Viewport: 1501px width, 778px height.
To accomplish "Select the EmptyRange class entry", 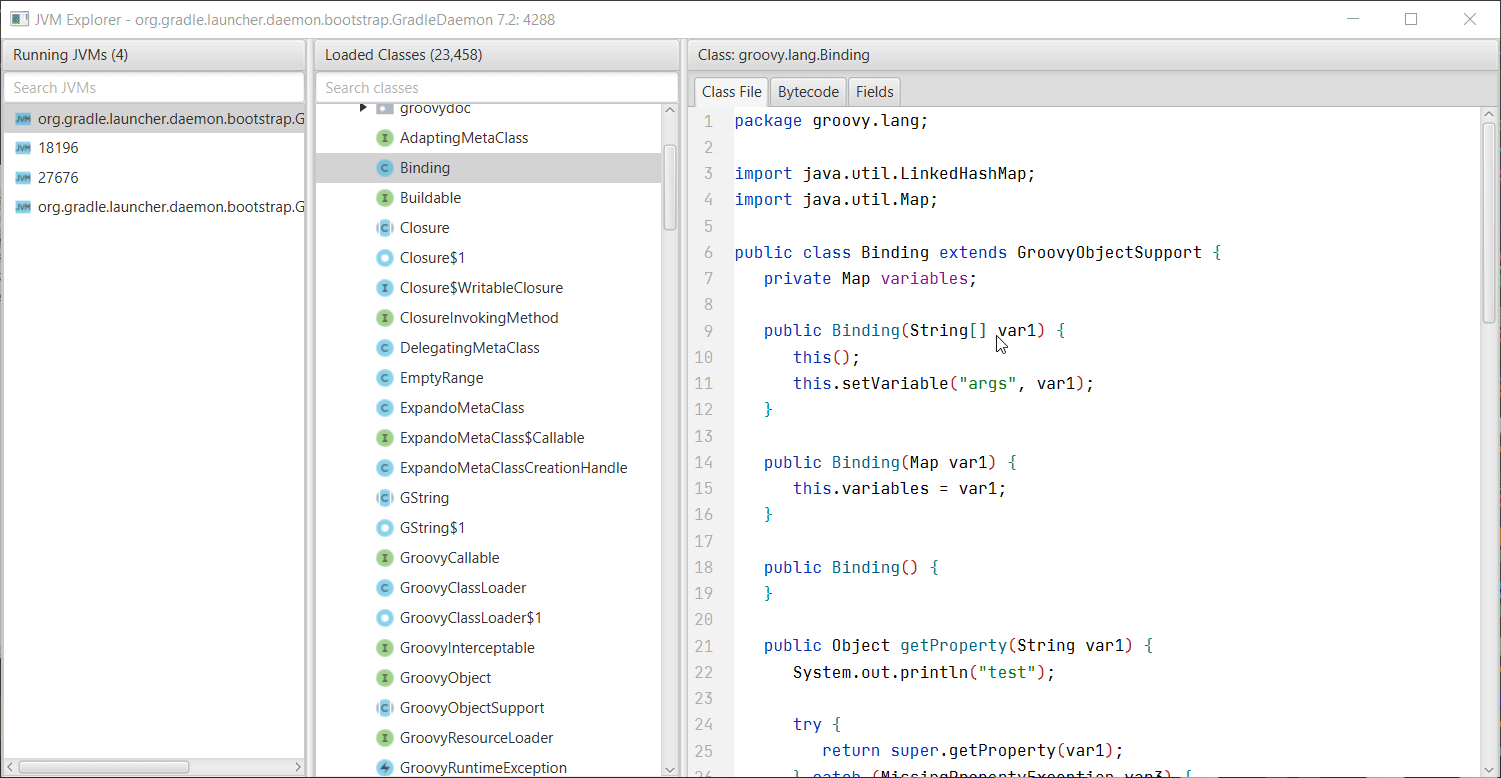I will click(x=488, y=378).
